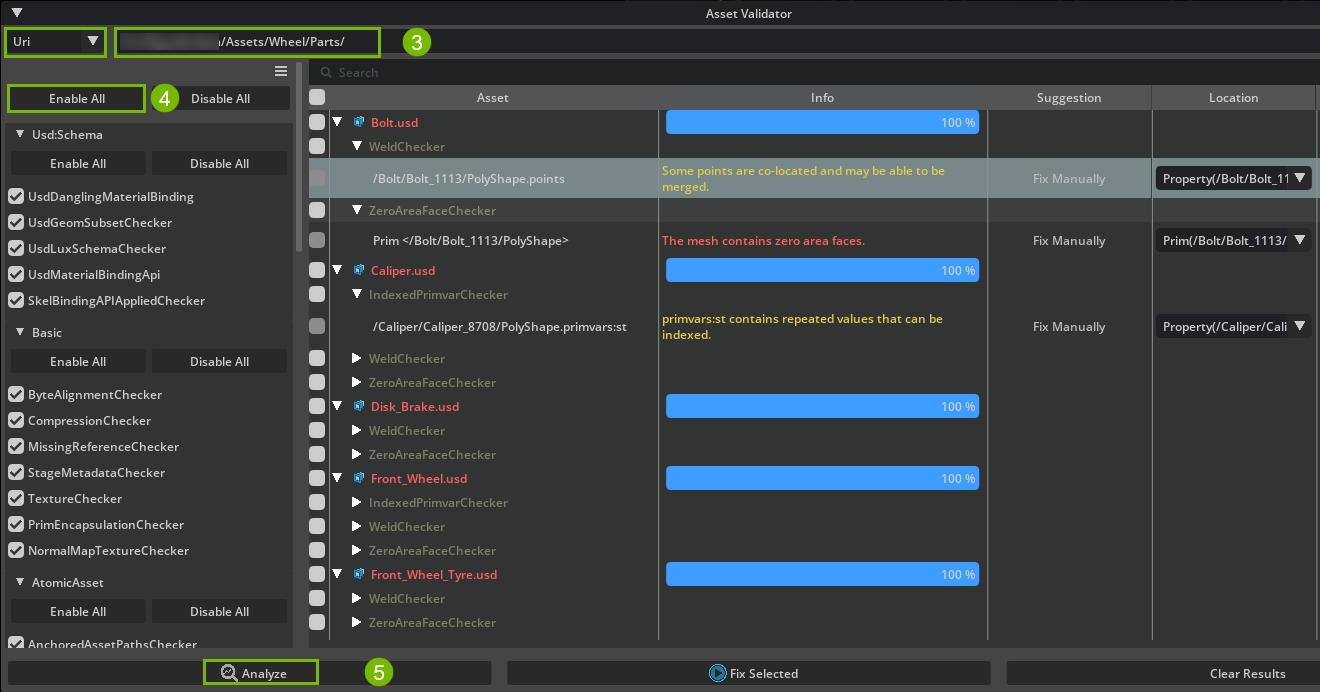The image size is (1320, 692).
Task: Click the USD file icon beside Bolt.usd
Action: coord(358,122)
